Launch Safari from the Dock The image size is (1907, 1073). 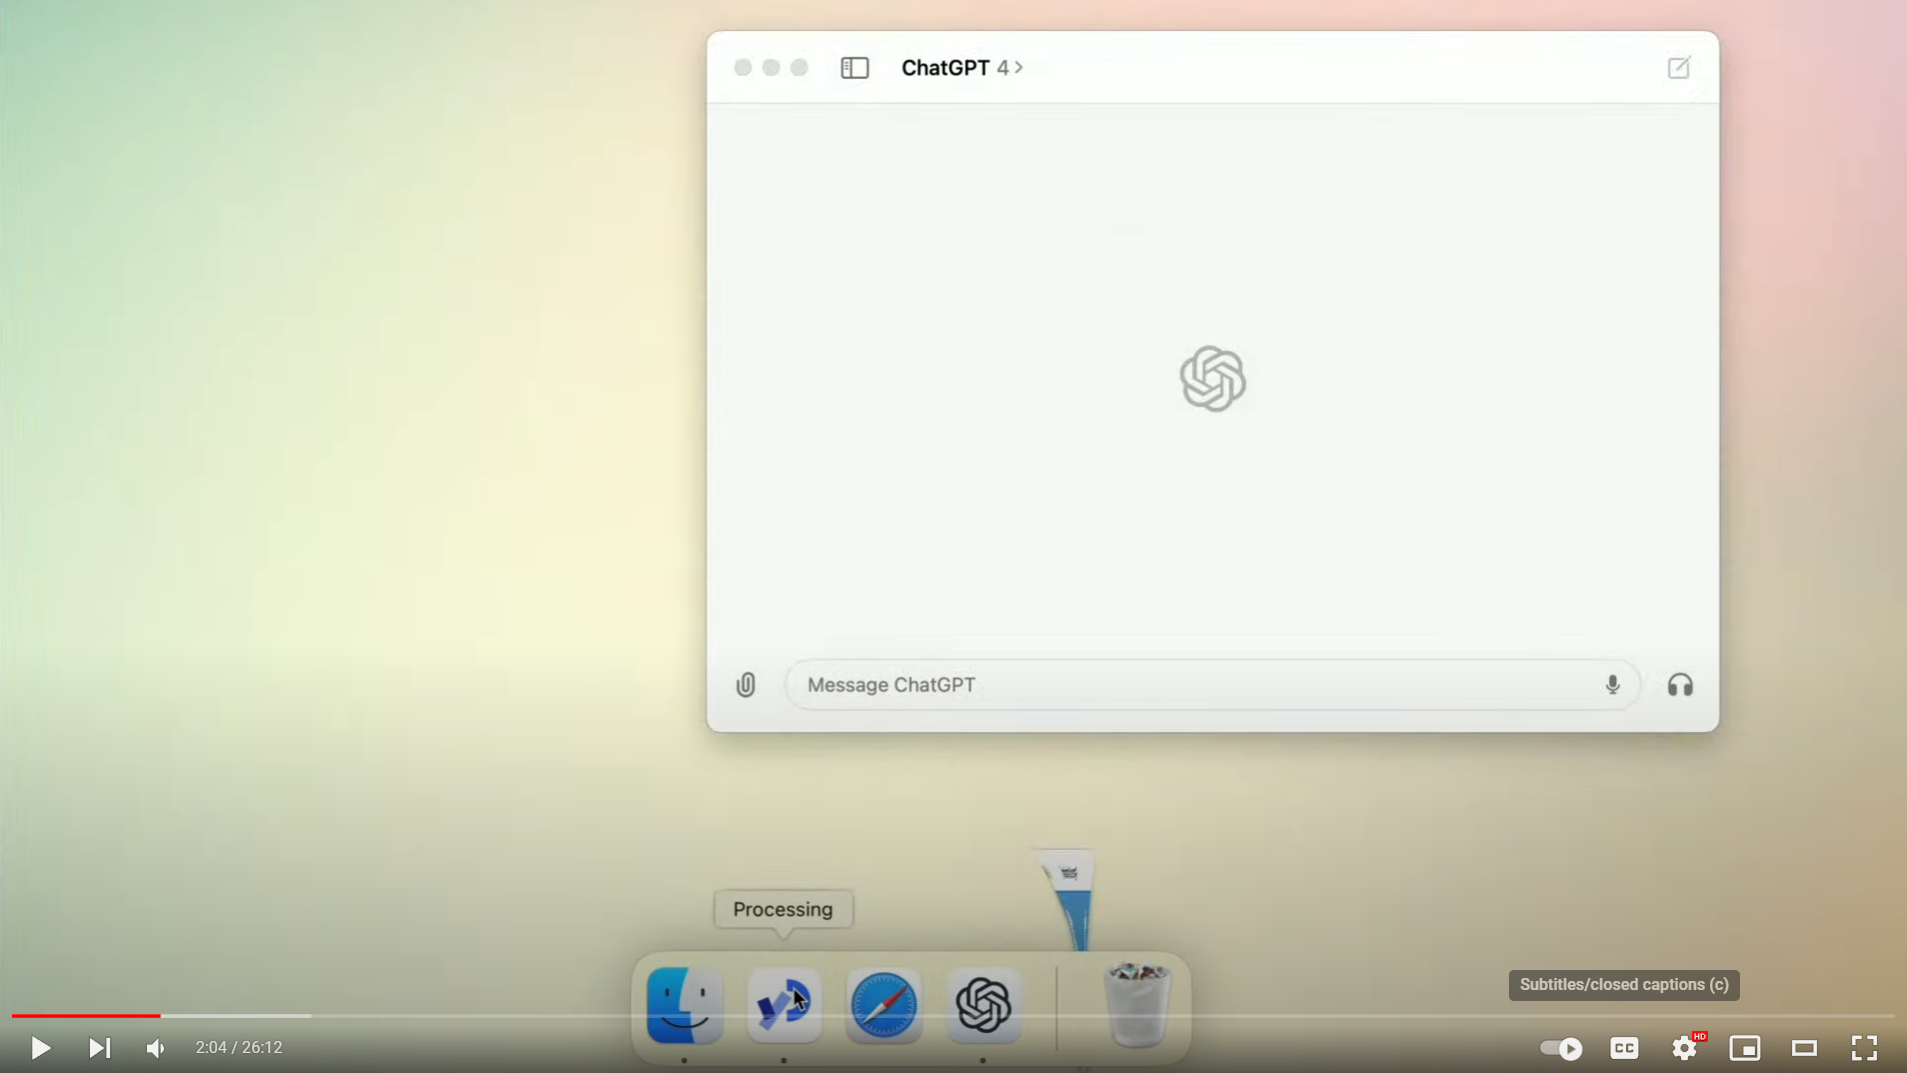click(x=884, y=1005)
